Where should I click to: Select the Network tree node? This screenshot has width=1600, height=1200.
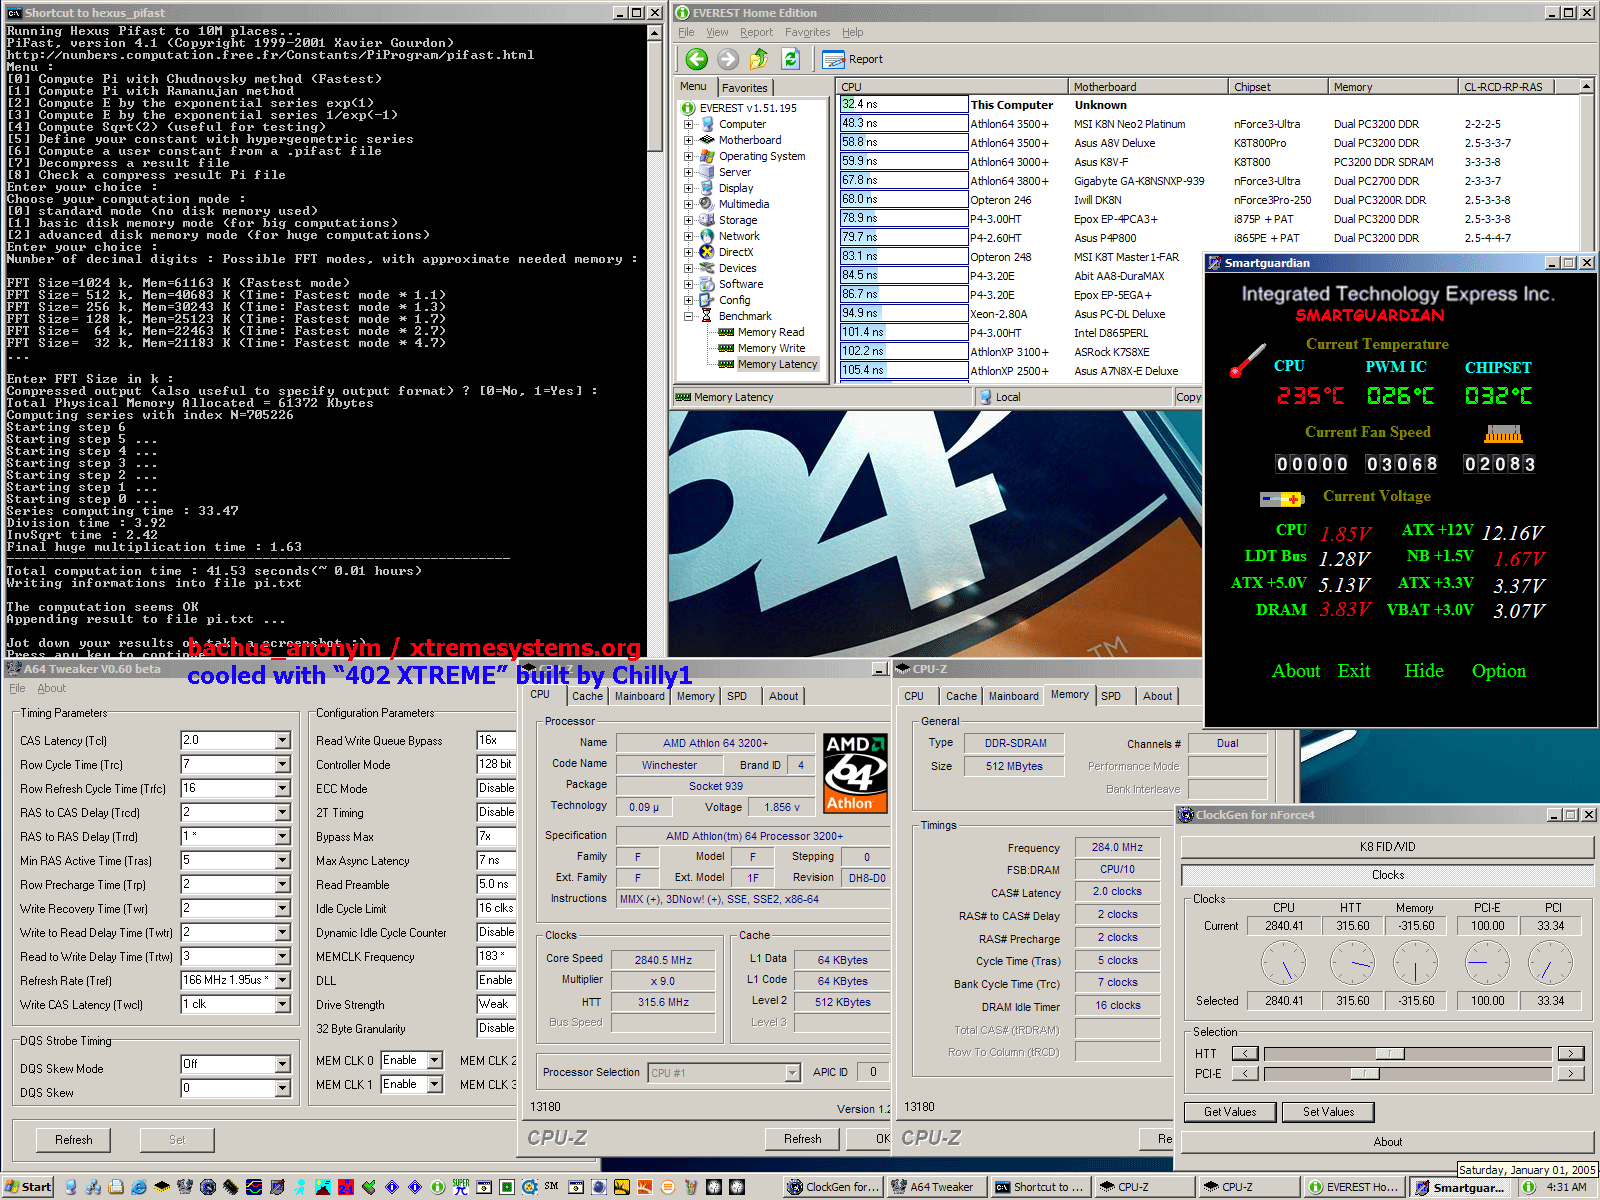(739, 236)
